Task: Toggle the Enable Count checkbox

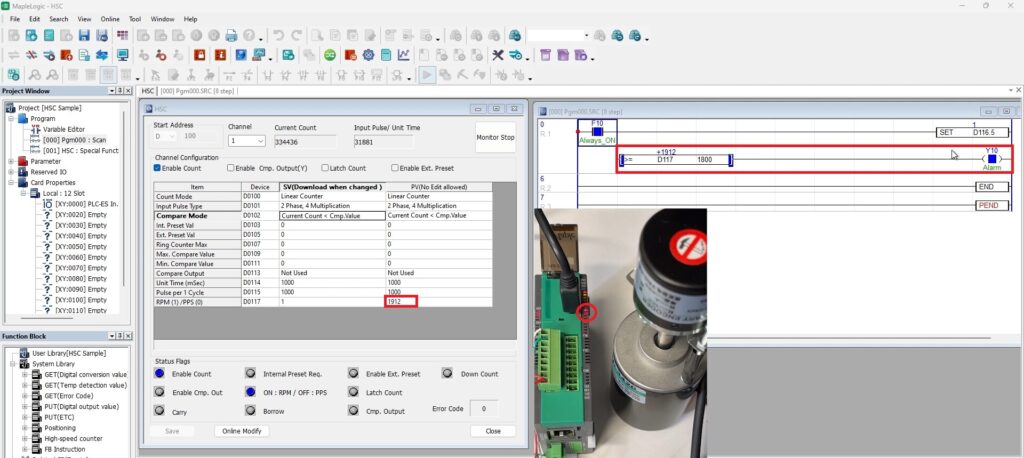Action: [x=158, y=168]
